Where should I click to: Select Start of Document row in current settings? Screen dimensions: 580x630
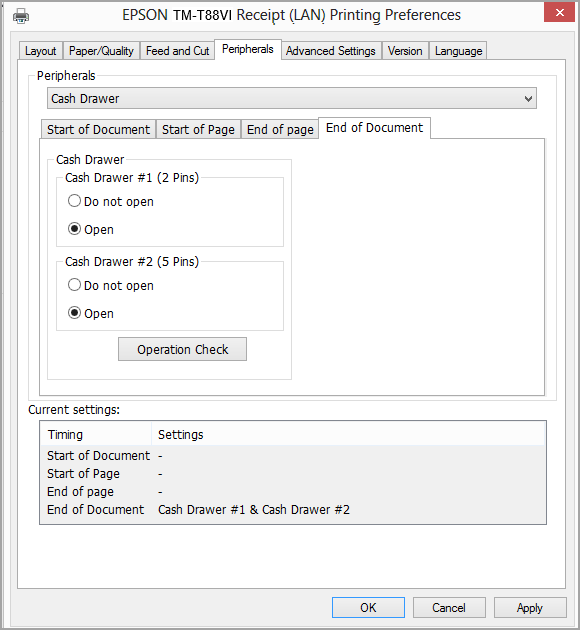click(293, 456)
